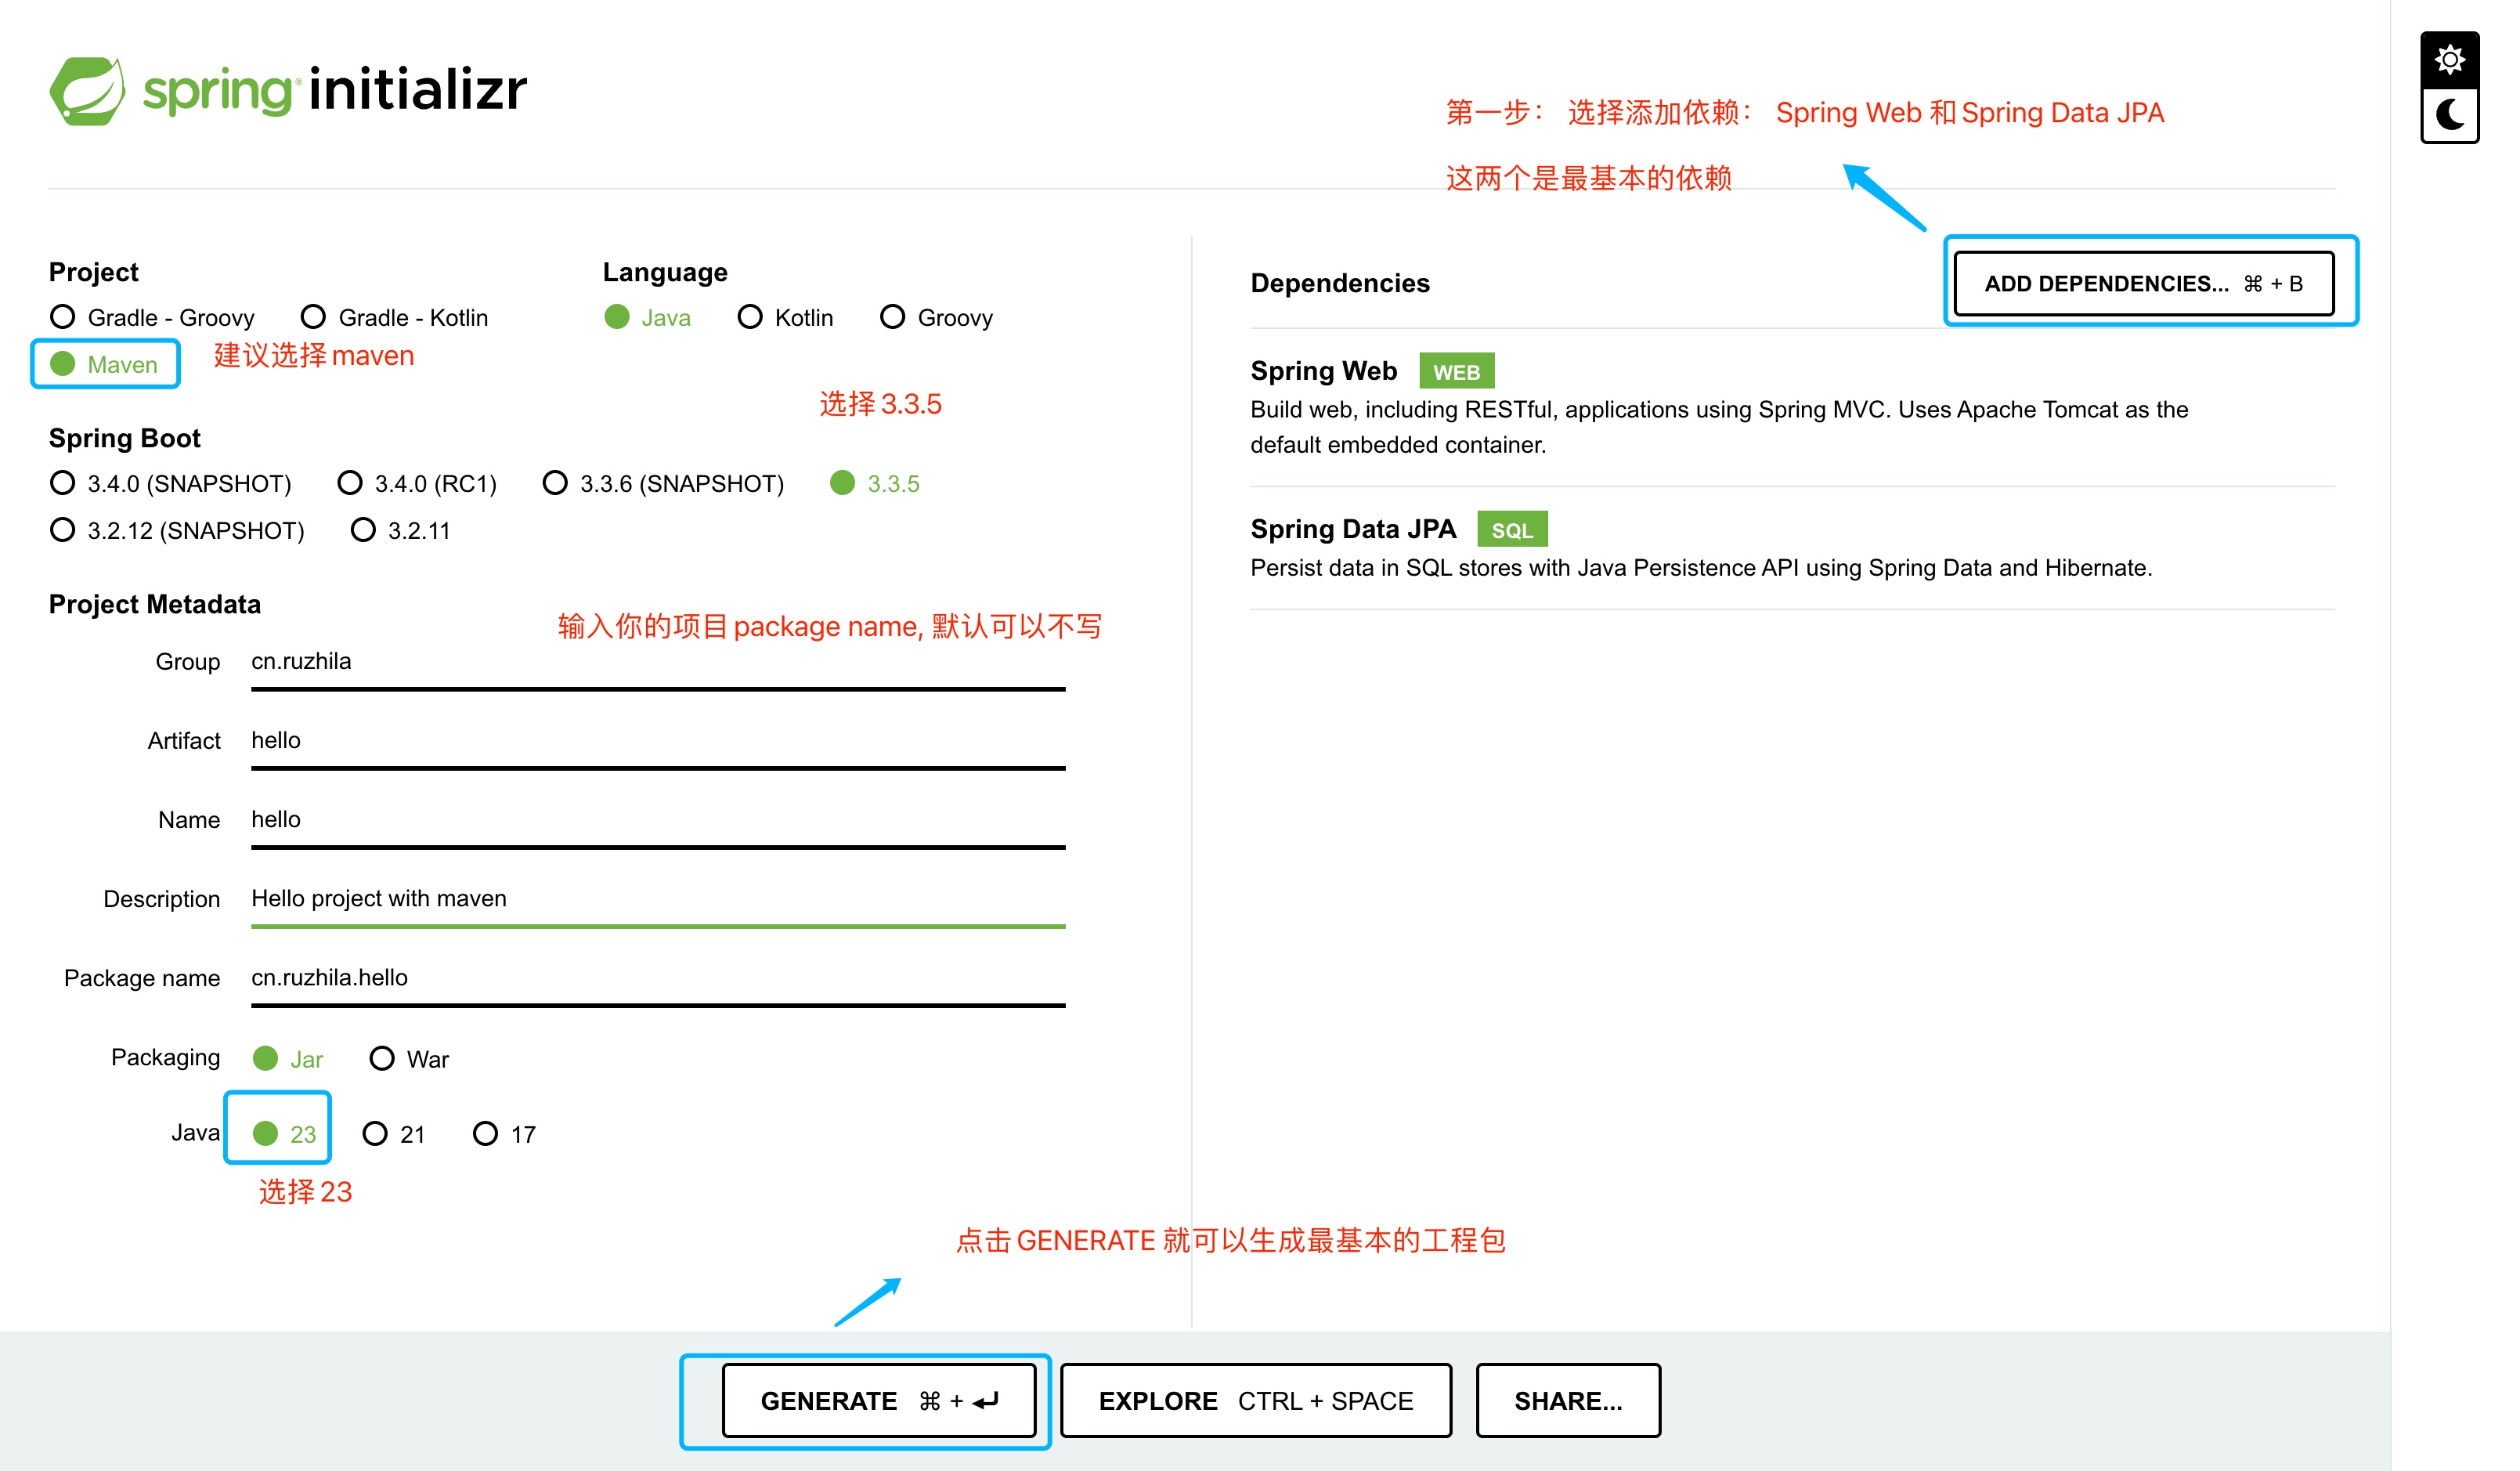Click the Explore button

(1255, 1400)
